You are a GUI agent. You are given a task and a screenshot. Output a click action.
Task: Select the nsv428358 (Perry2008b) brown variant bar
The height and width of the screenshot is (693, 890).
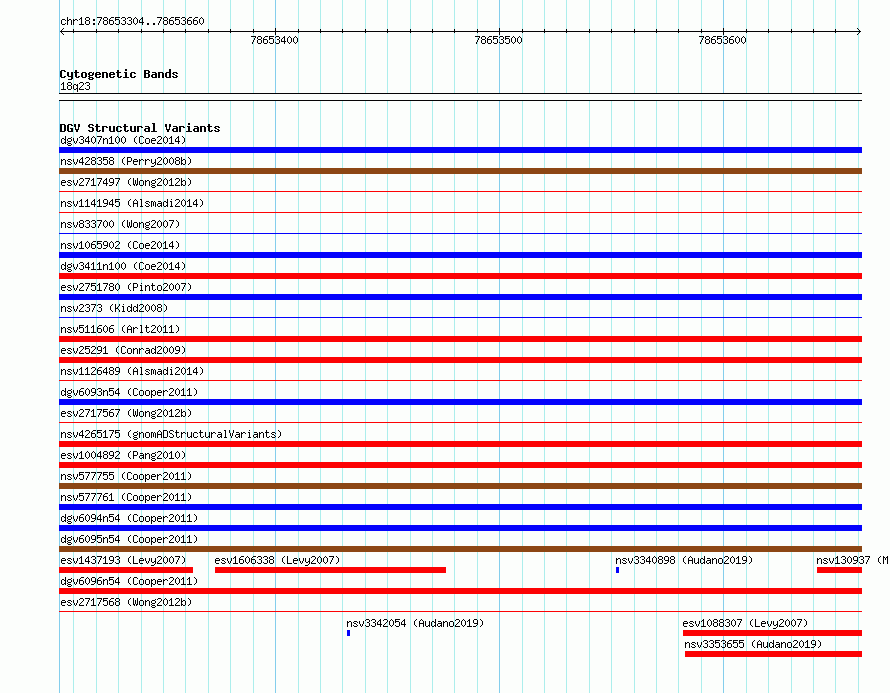click(x=460, y=171)
